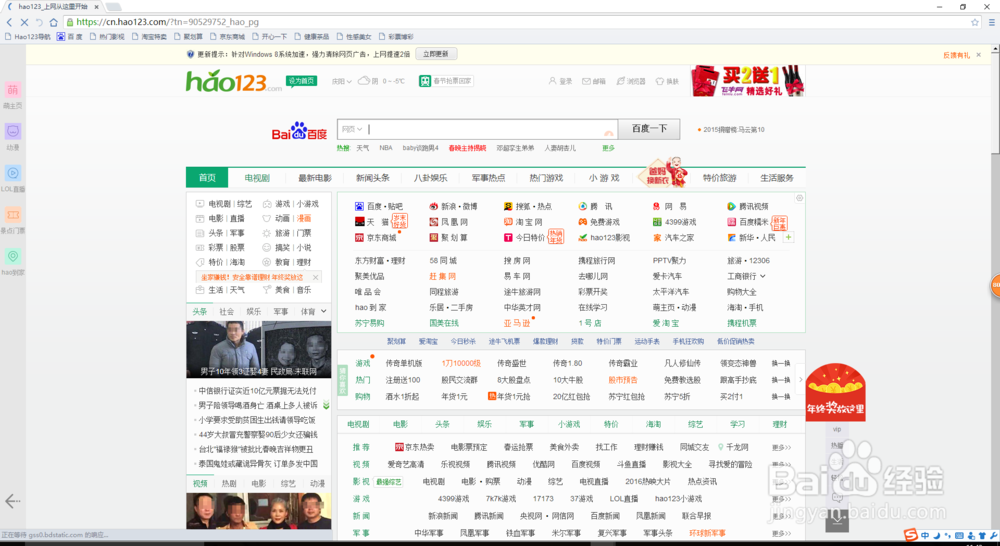Expand the 庆阳 city dropdown

[342, 82]
